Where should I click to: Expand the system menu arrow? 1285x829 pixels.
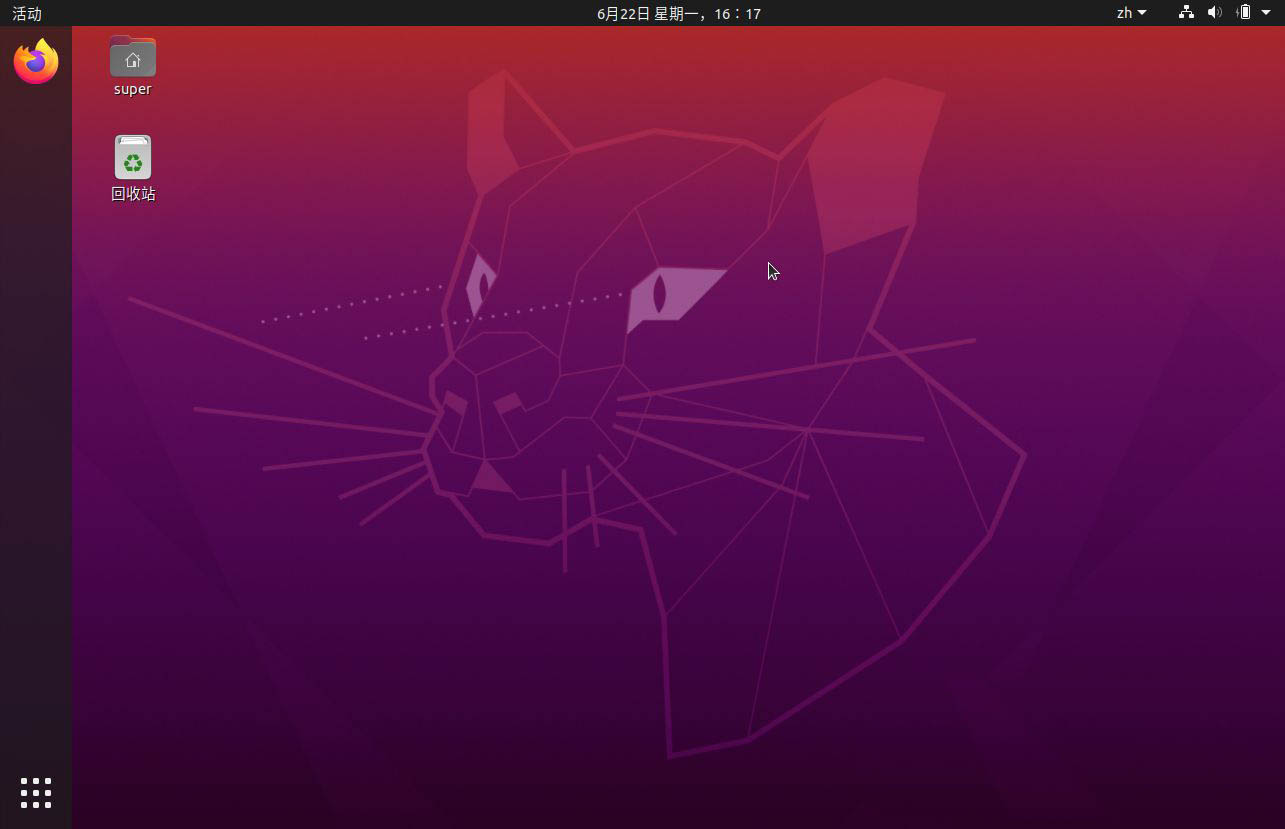click(x=1266, y=13)
